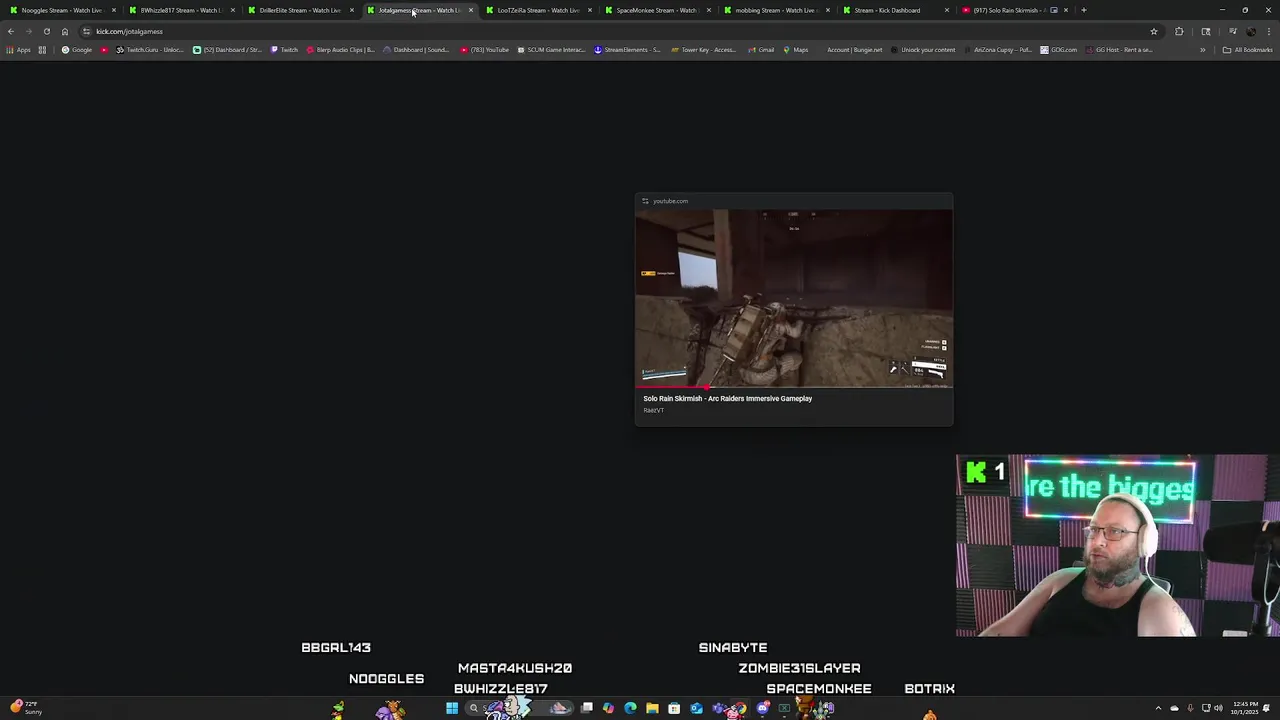Click the video progress bar in preview

pos(794,387)
